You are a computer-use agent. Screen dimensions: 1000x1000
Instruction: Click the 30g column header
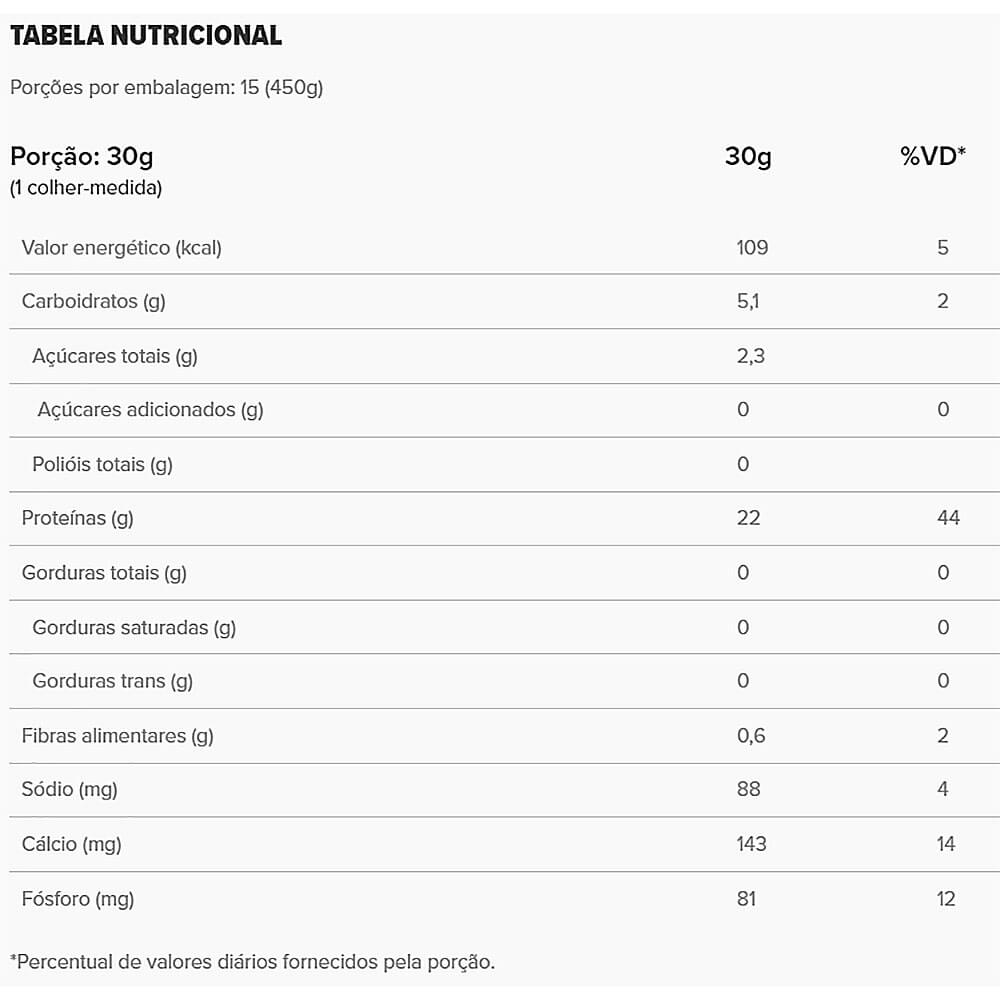tap(748, 156)
